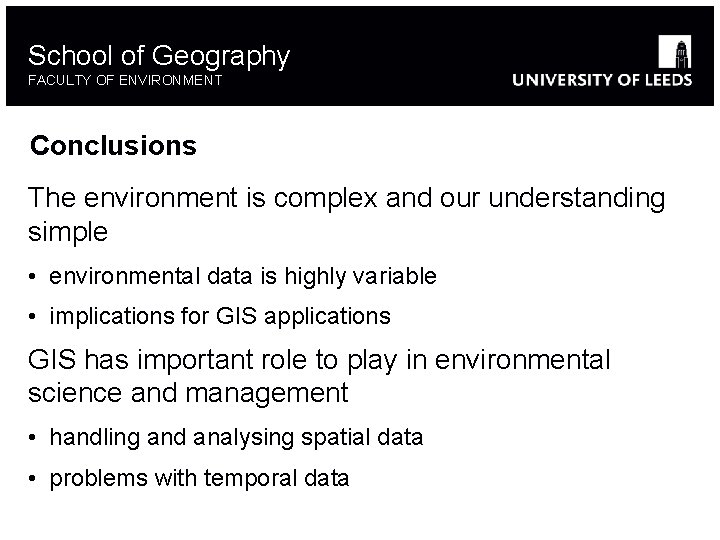This screenshot has width=720, height=540.
Task: Click bullet dot before 'implications for GIS'
Action: click(34, 317)
